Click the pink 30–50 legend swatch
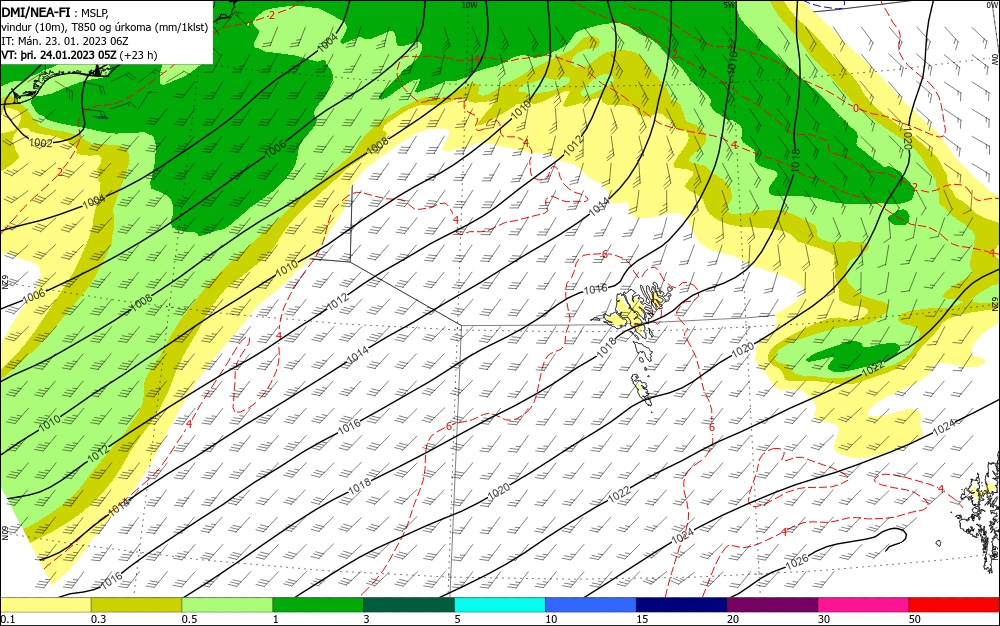The height and width of the screenshot is (626, 1000). [864, 604]
